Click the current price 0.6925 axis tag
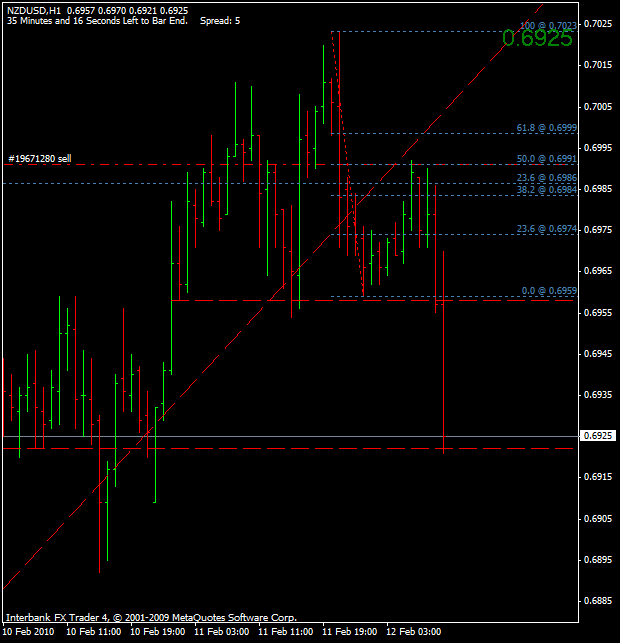This screenshot has height=643, width=620. pos(597,436)
